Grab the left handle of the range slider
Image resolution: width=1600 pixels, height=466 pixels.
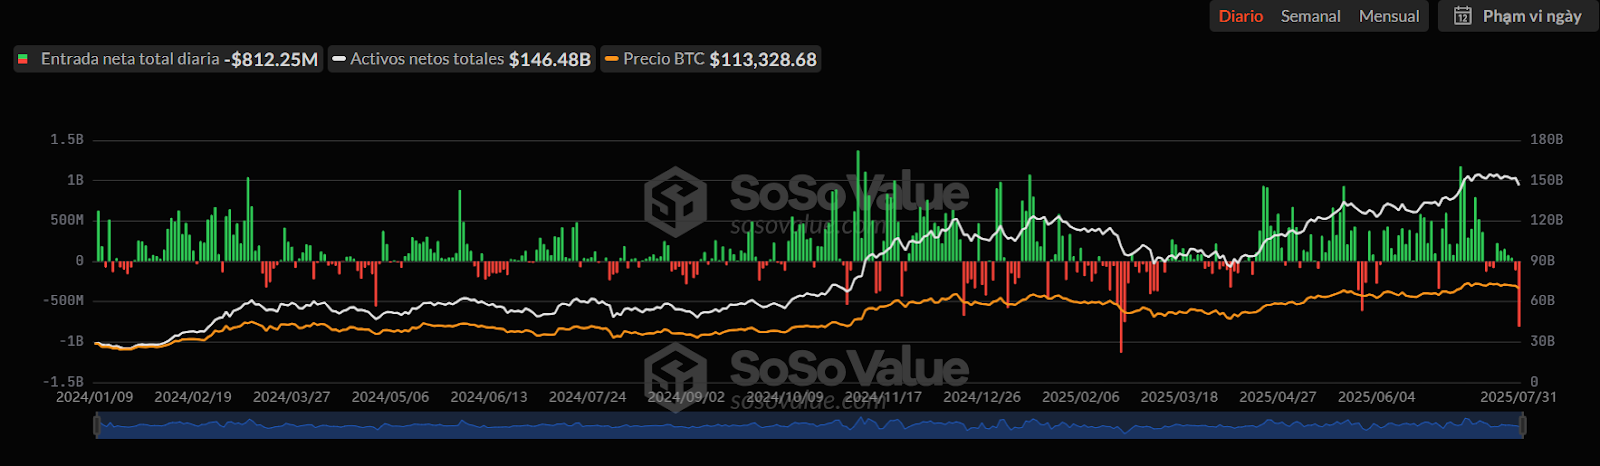tap(97, 426)
